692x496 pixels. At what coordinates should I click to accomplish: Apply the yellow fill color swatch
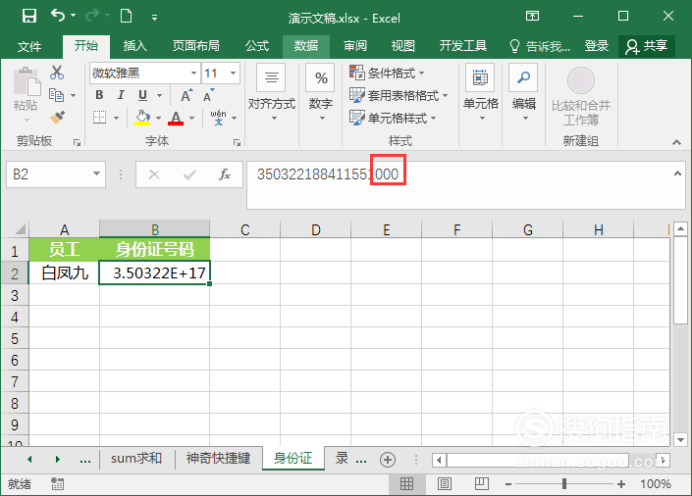142,118
